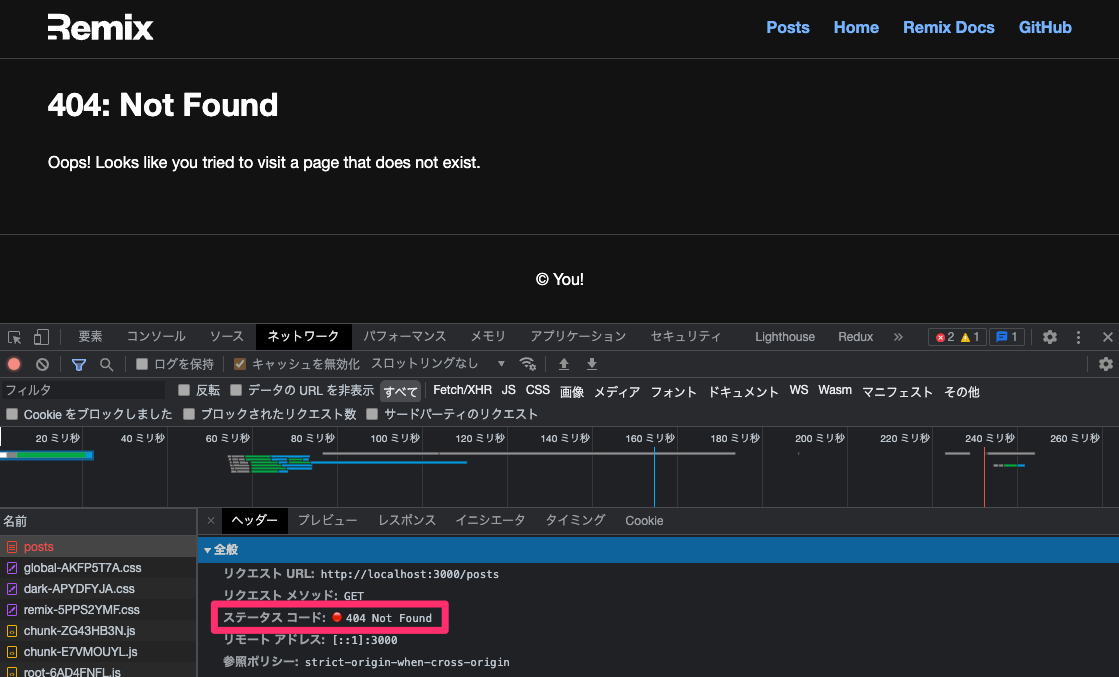Screen dimensions: 1119x677
Task: Open Remix Docs link
Action: pos(948,27)
